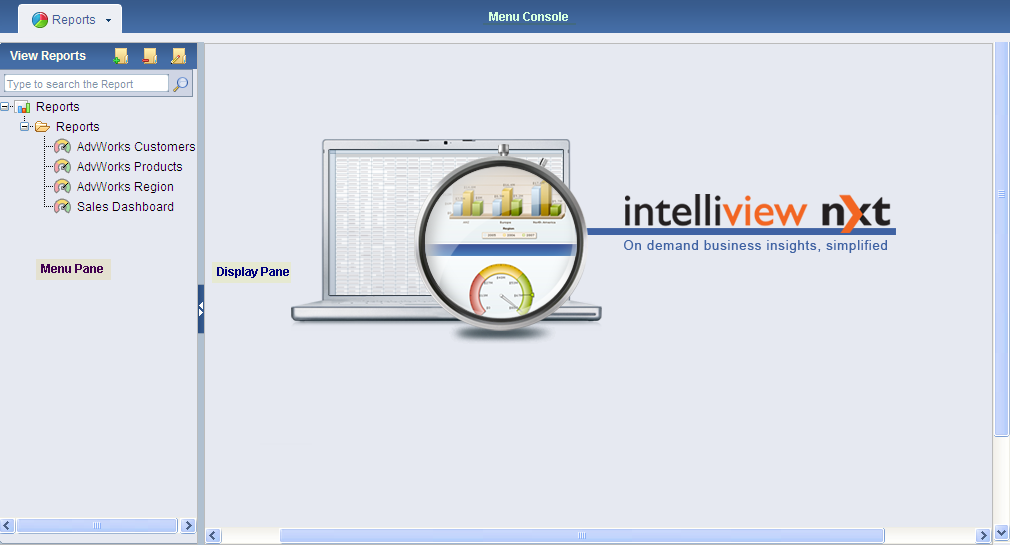The image size is (1010, 545).
Task: Click the remove folder icon in View Reports
Action: pos(150,56)
